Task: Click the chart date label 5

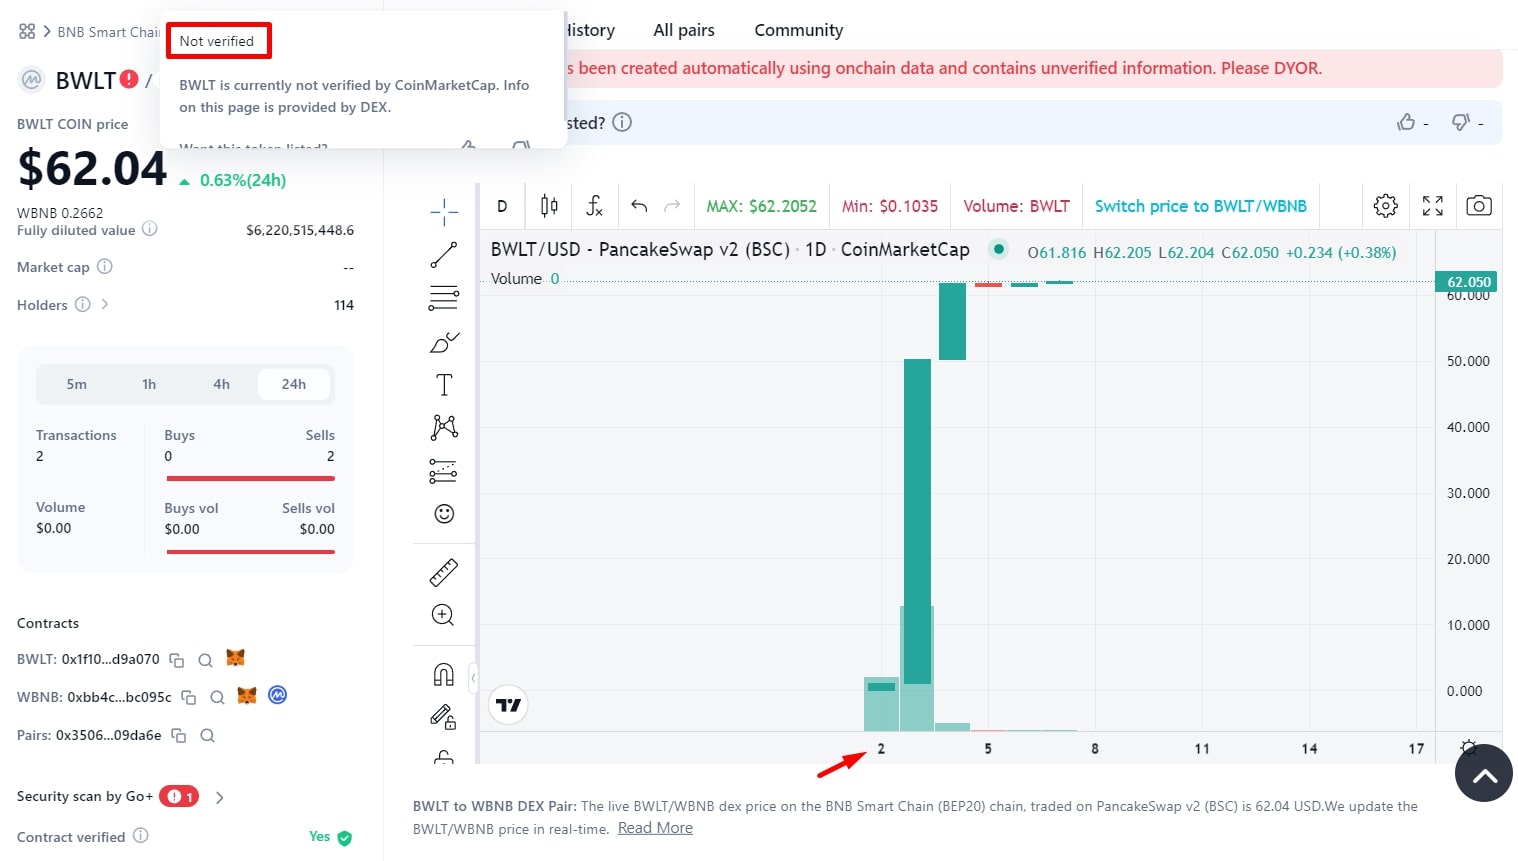Action: coord(988,748)
